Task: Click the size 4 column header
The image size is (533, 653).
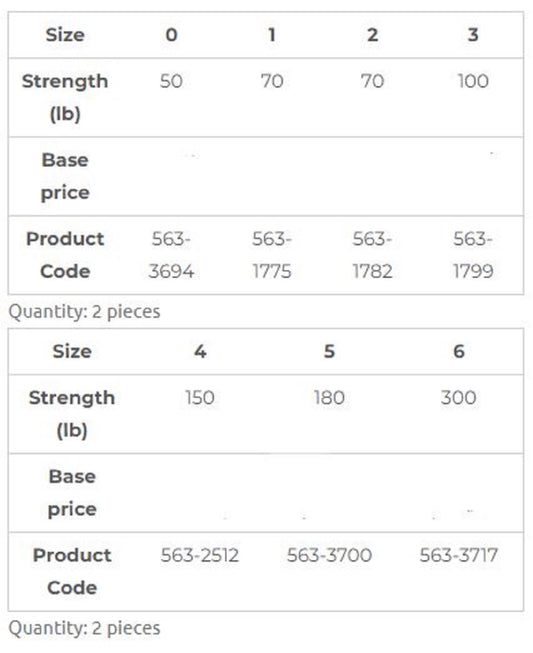Action: [x=200, y=351]
